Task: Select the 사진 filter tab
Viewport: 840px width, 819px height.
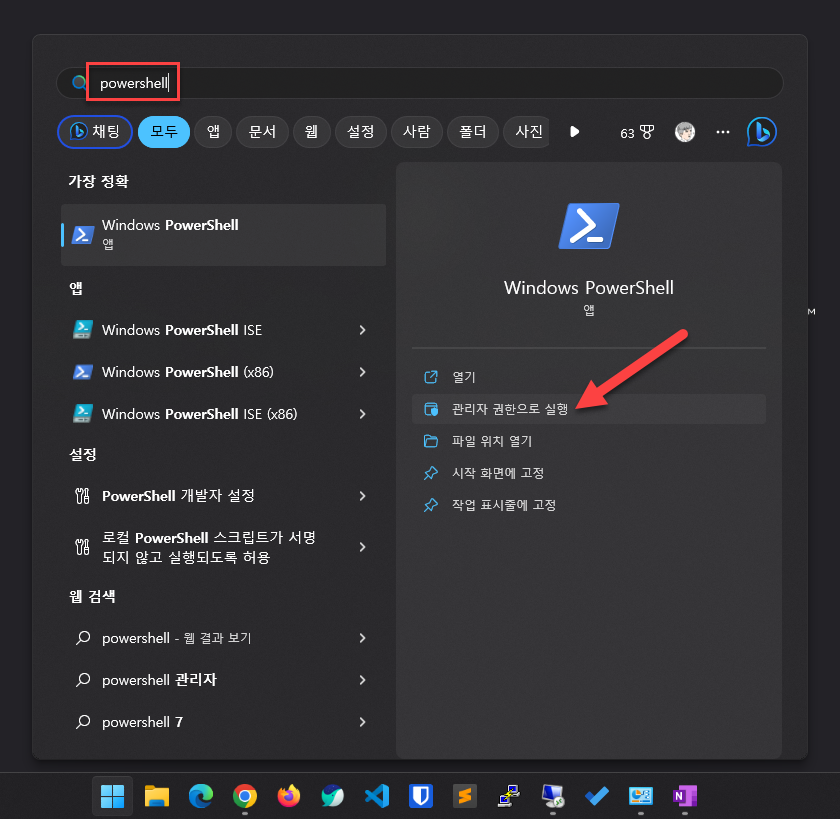Action: click(527, 132)
